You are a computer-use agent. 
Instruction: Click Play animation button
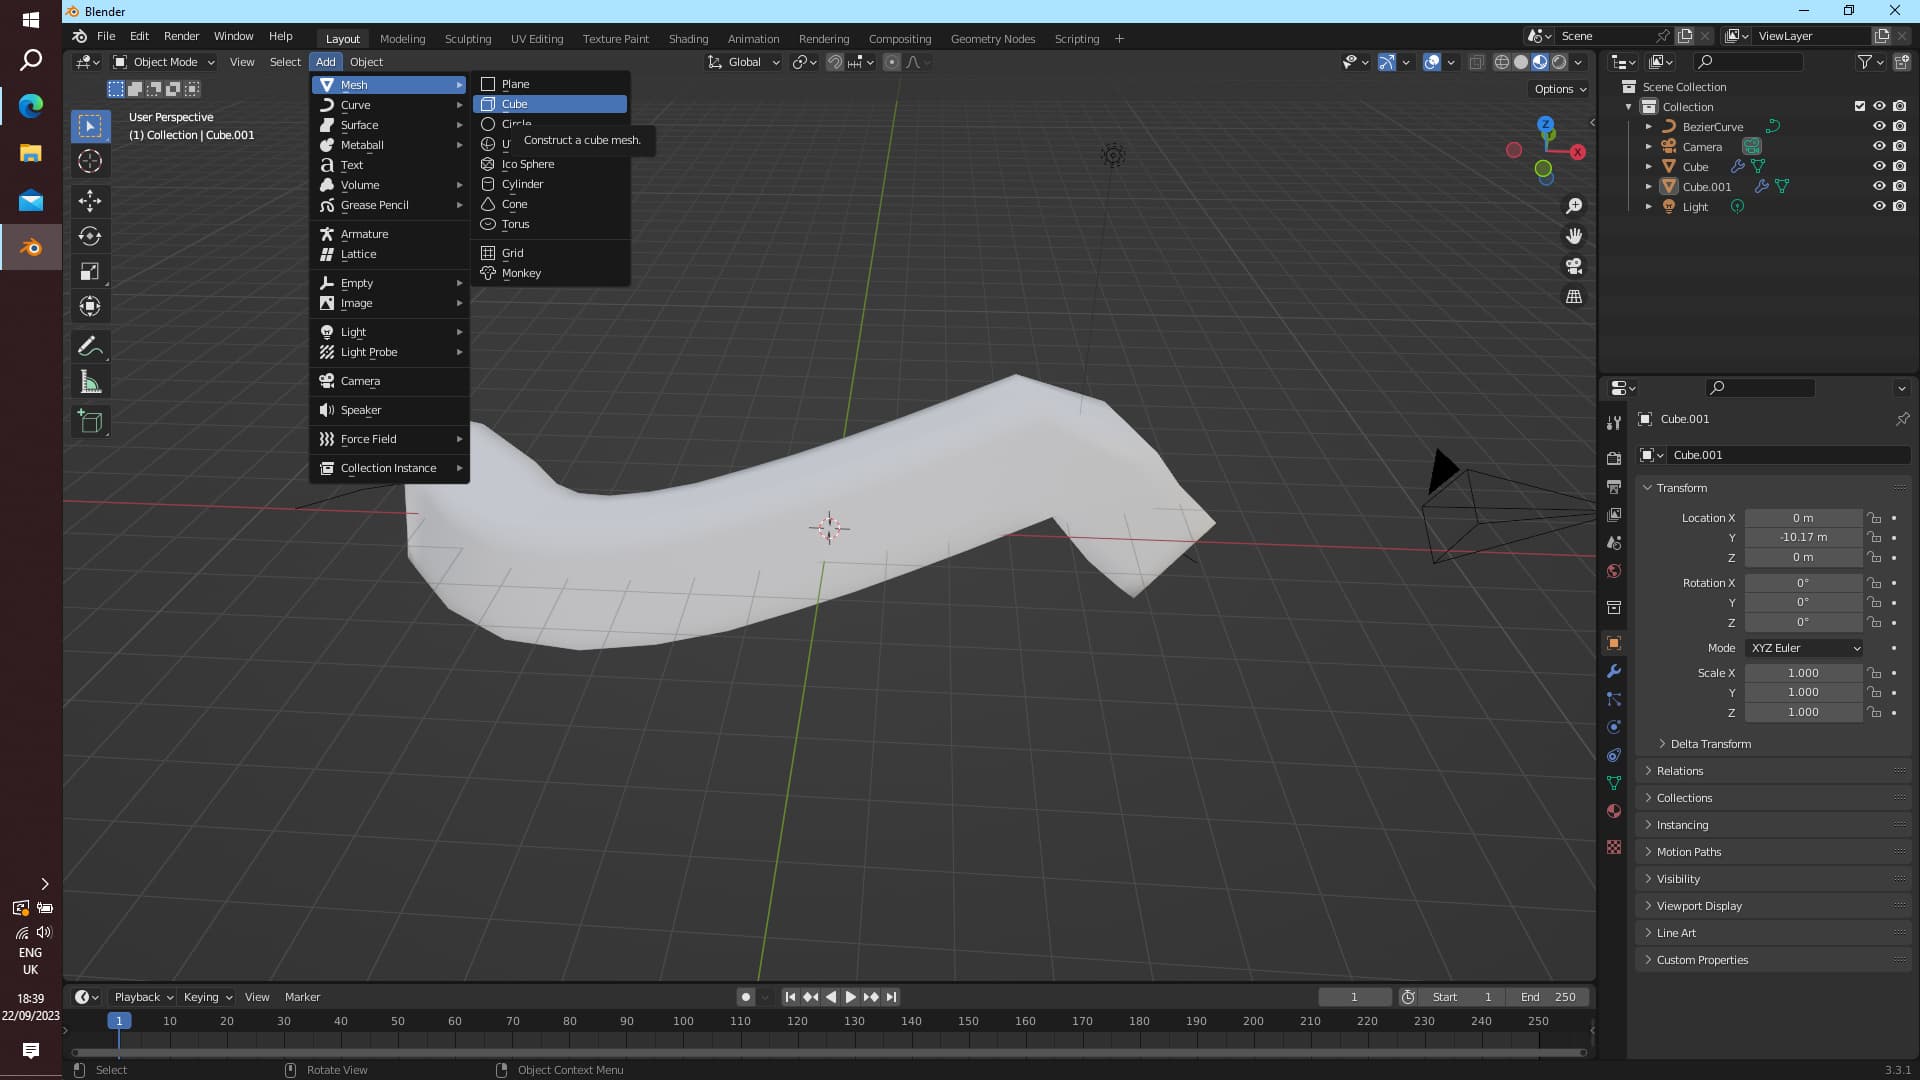pos(851,997)
